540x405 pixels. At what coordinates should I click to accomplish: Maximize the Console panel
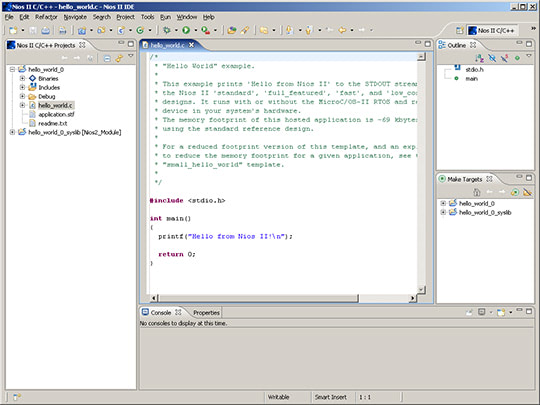[x=529, y=311]
